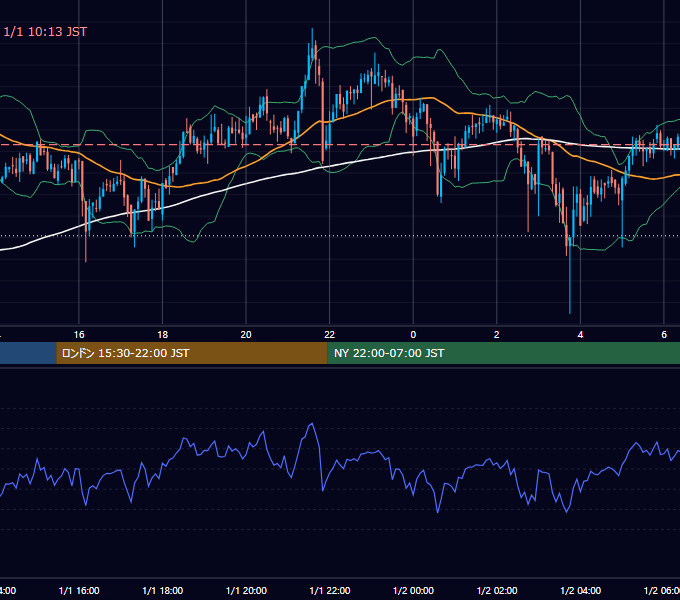Click the NY 22:00-07:00 JST session bar

[503, 353]
